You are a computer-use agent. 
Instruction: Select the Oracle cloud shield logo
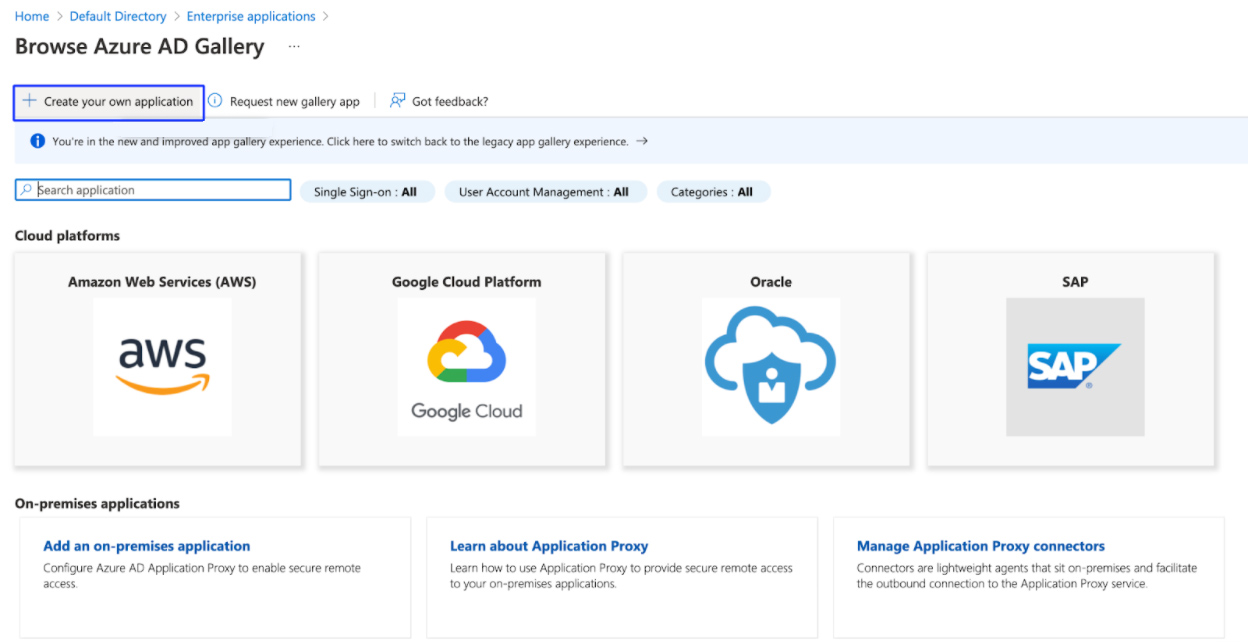point(771,367)
